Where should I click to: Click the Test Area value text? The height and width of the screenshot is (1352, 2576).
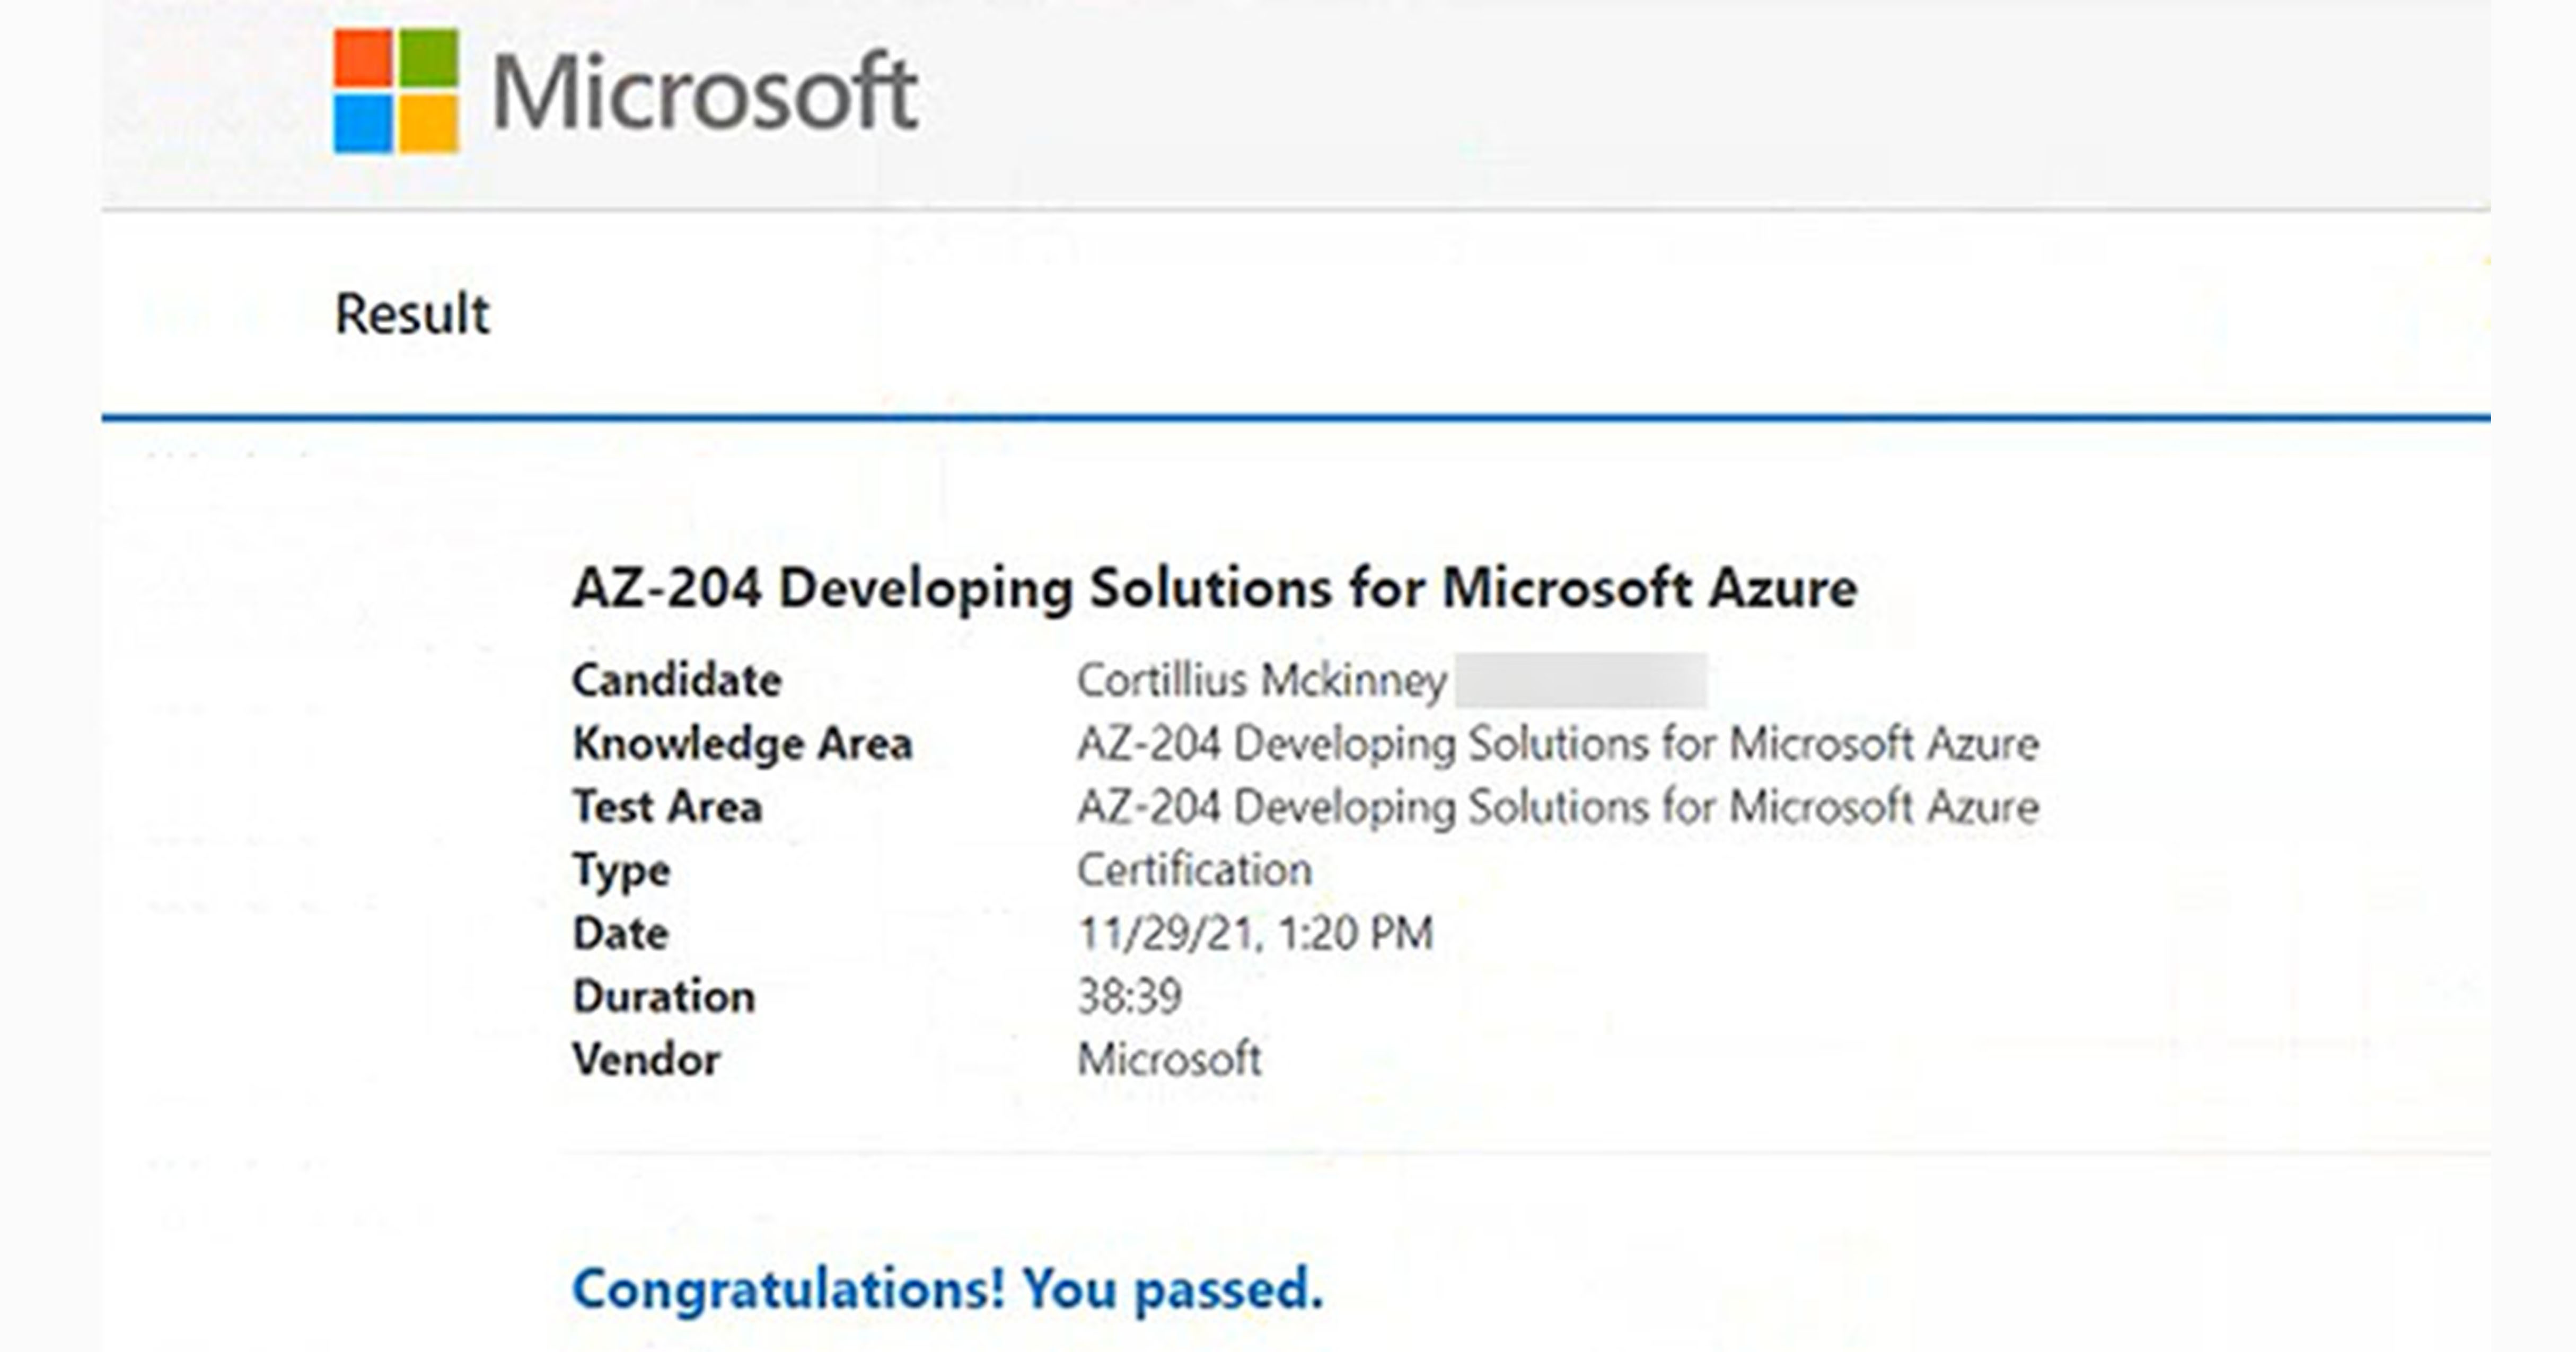point(1557,807)
